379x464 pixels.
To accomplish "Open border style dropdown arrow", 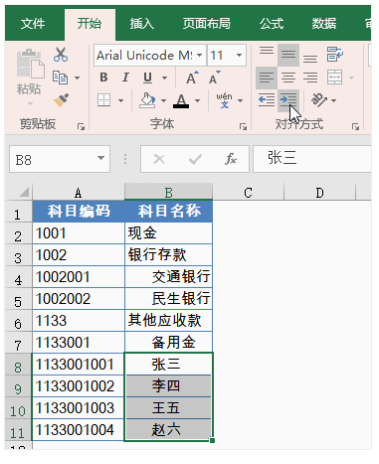I will coord(121,100).
